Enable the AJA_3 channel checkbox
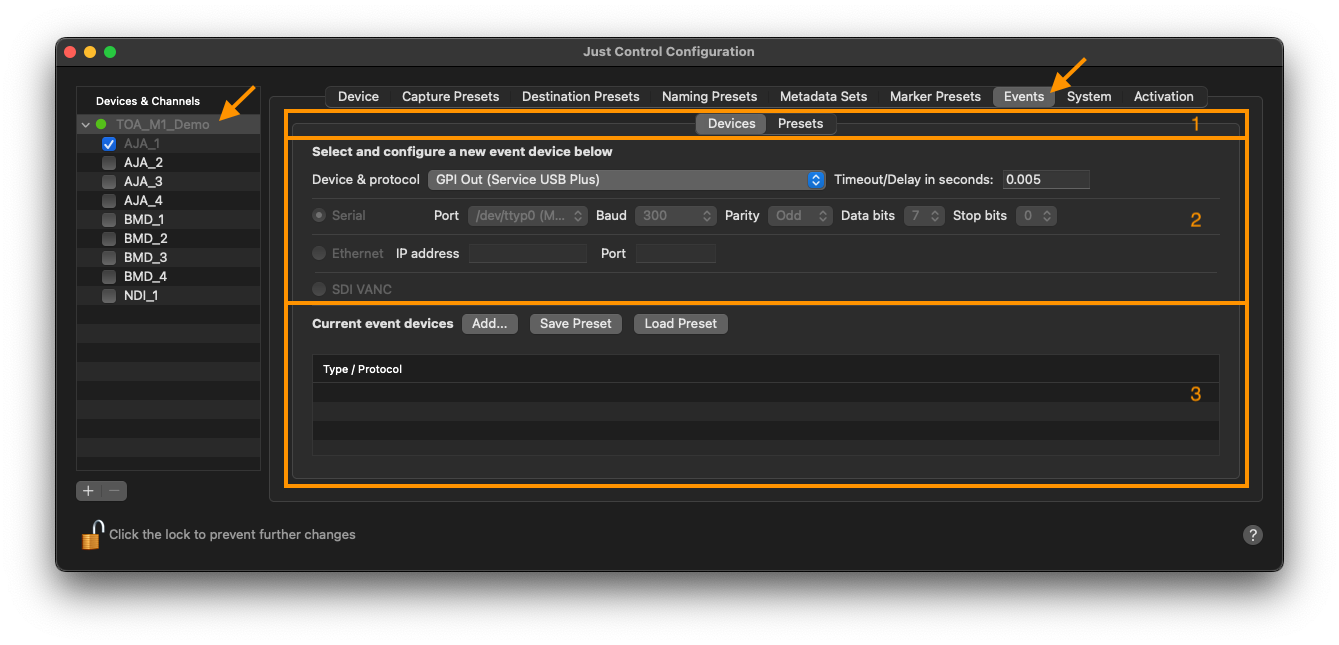The image size is (1339, 645). pyautogui.click(x=109, y=182)
